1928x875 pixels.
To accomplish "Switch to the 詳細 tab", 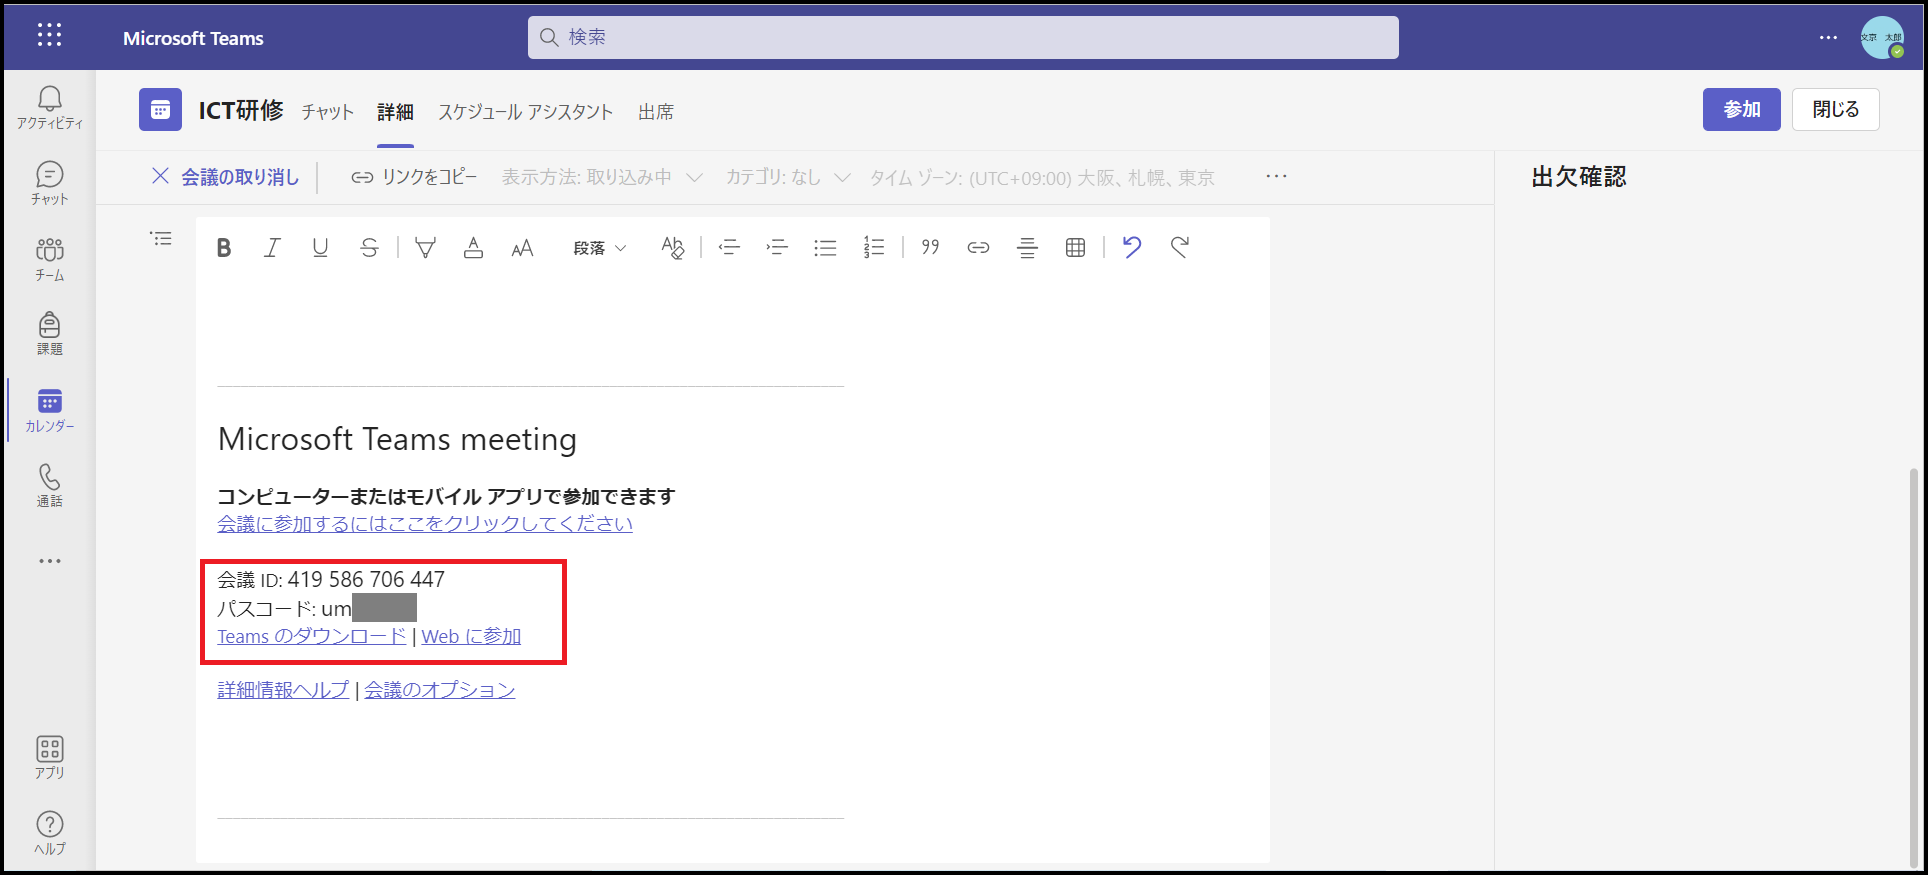I will click(x=395, y=112).
